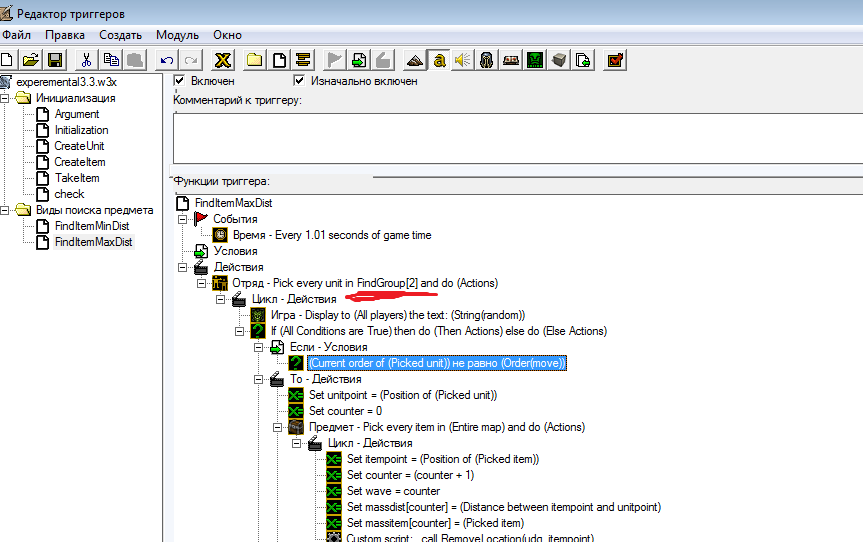863x542 pixels.
Task: Open Object Manager cube icon
Action: coord(559,60)
